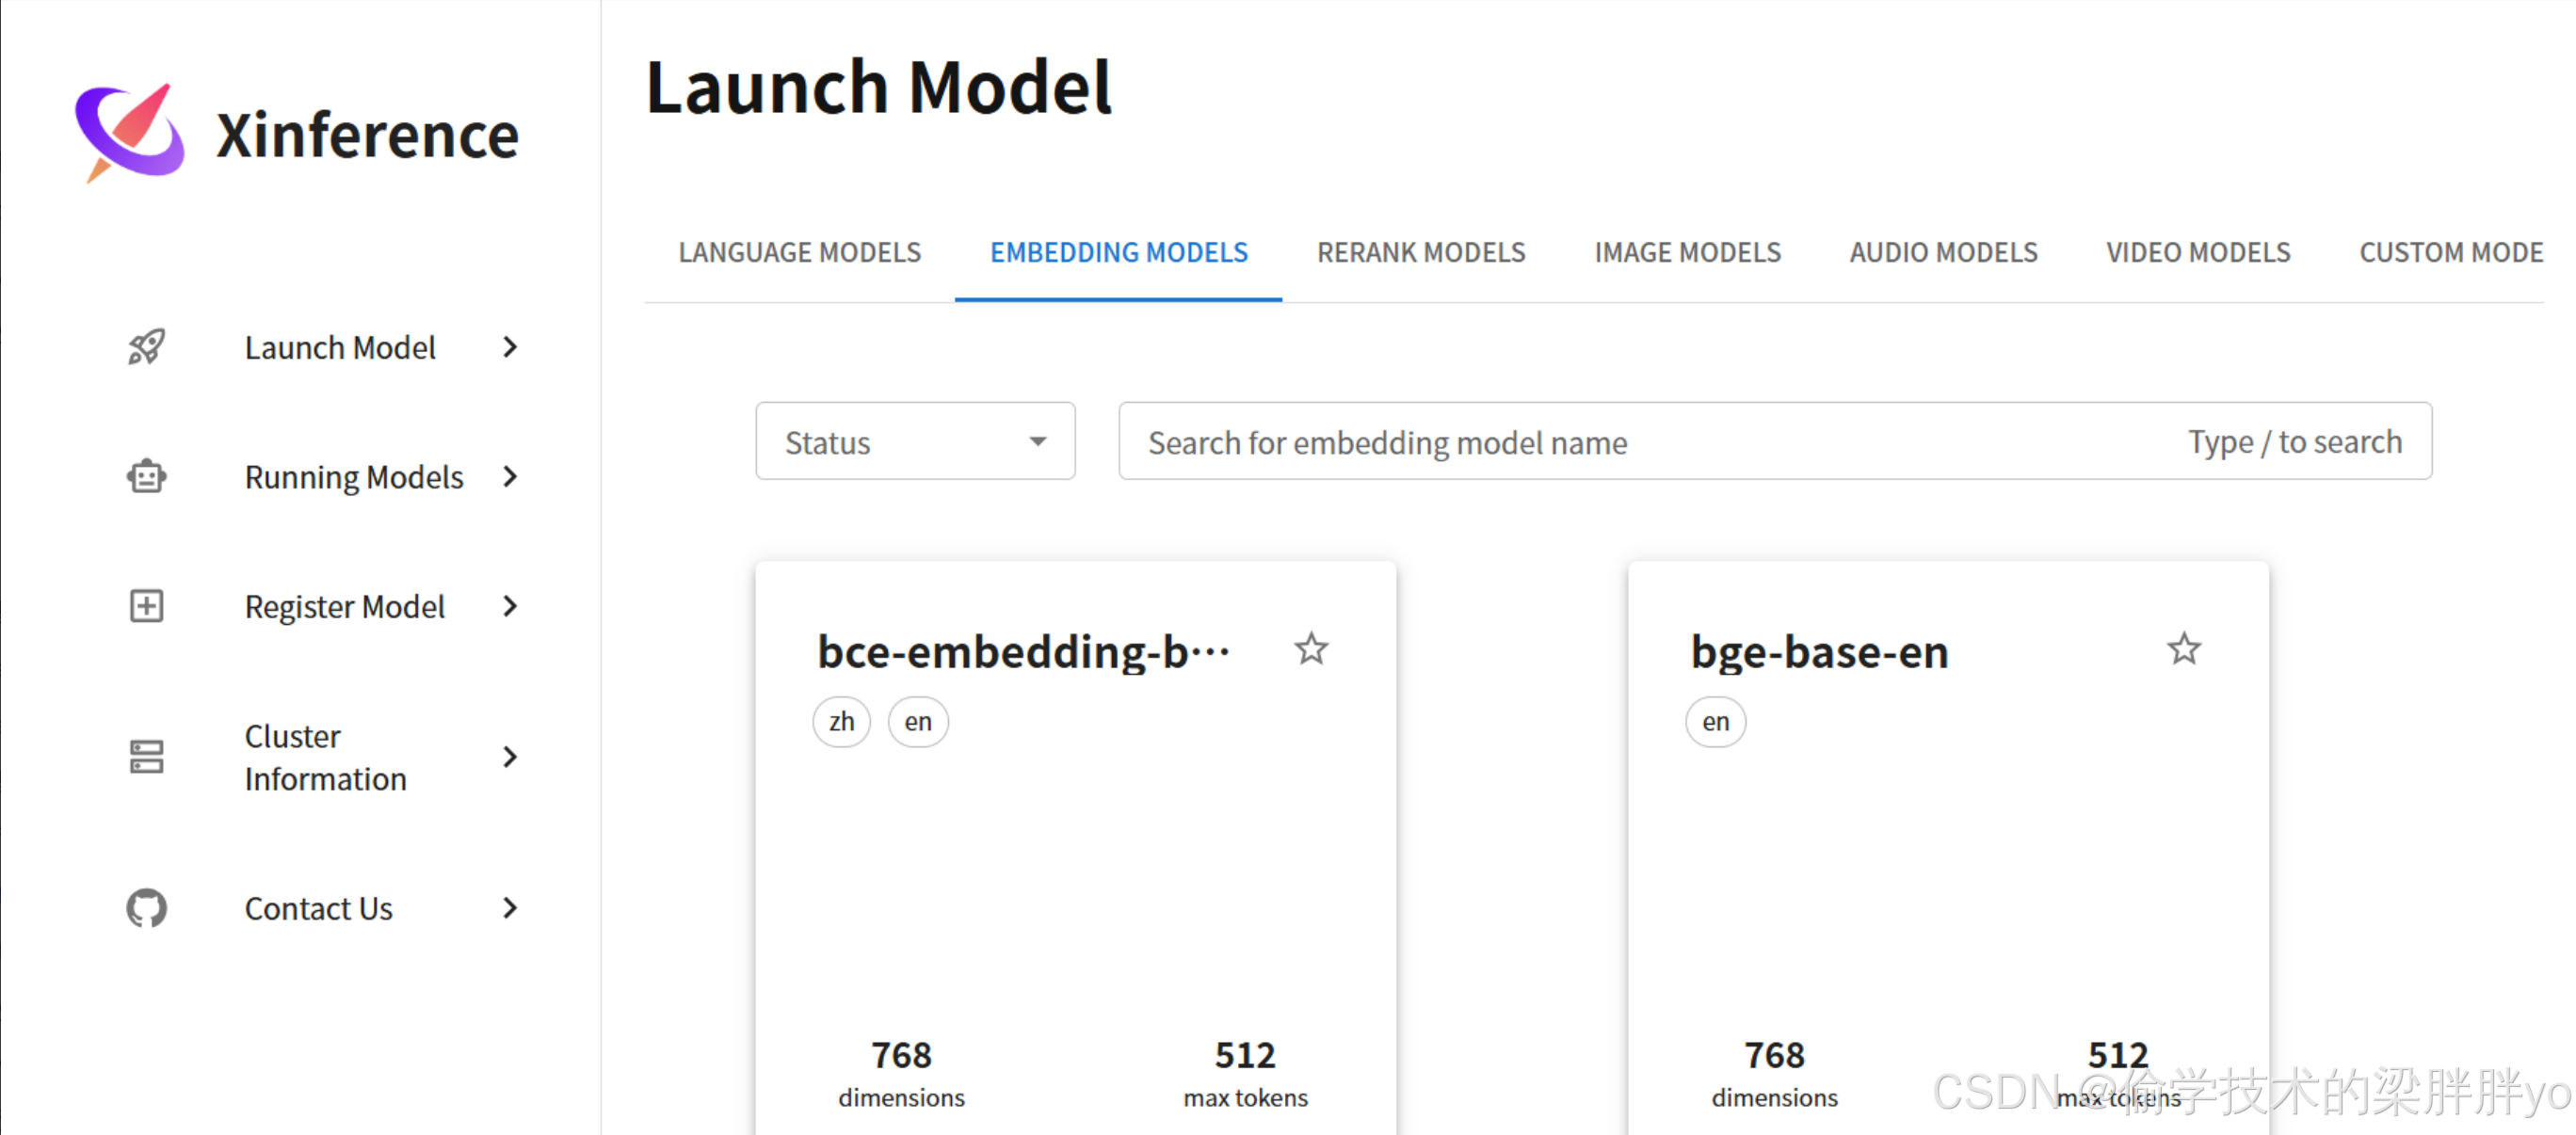Click the en language tag on bge-base-en
This screenshot has height=1135, width=2576.
click(1715, 721)
